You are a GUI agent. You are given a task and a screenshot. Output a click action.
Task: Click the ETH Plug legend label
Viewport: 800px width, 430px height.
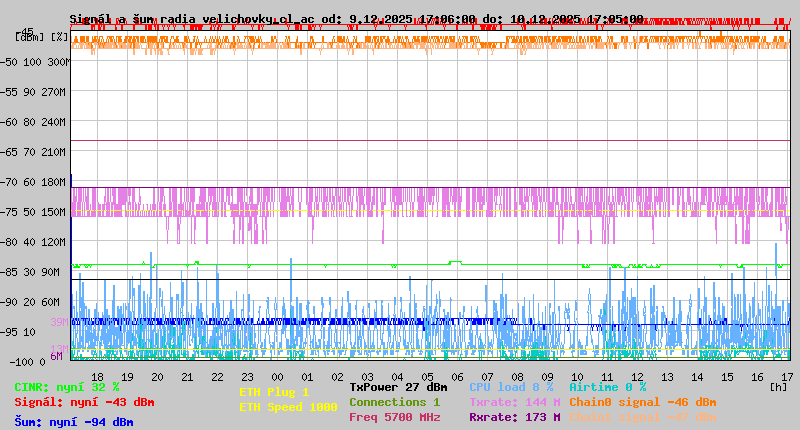(274, 392)
